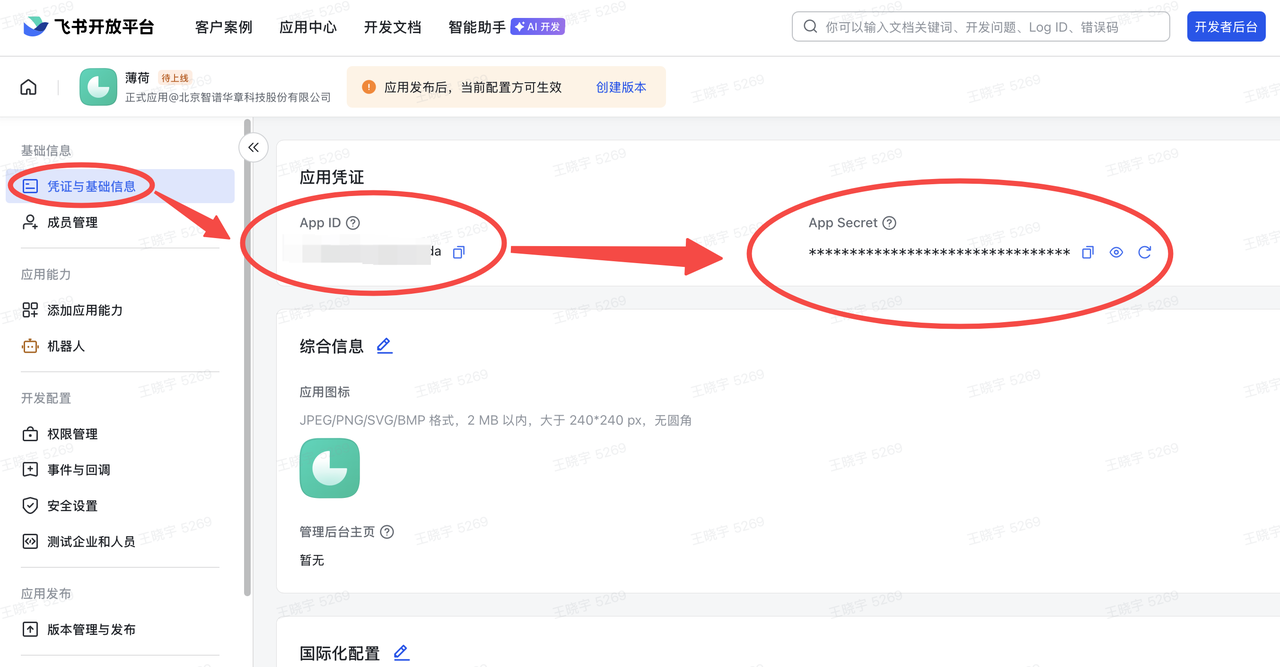The height and width of the screenshot is (667, 1280).
Task: Open 凭证与基础信息 in sidebar
Action: 91,186
